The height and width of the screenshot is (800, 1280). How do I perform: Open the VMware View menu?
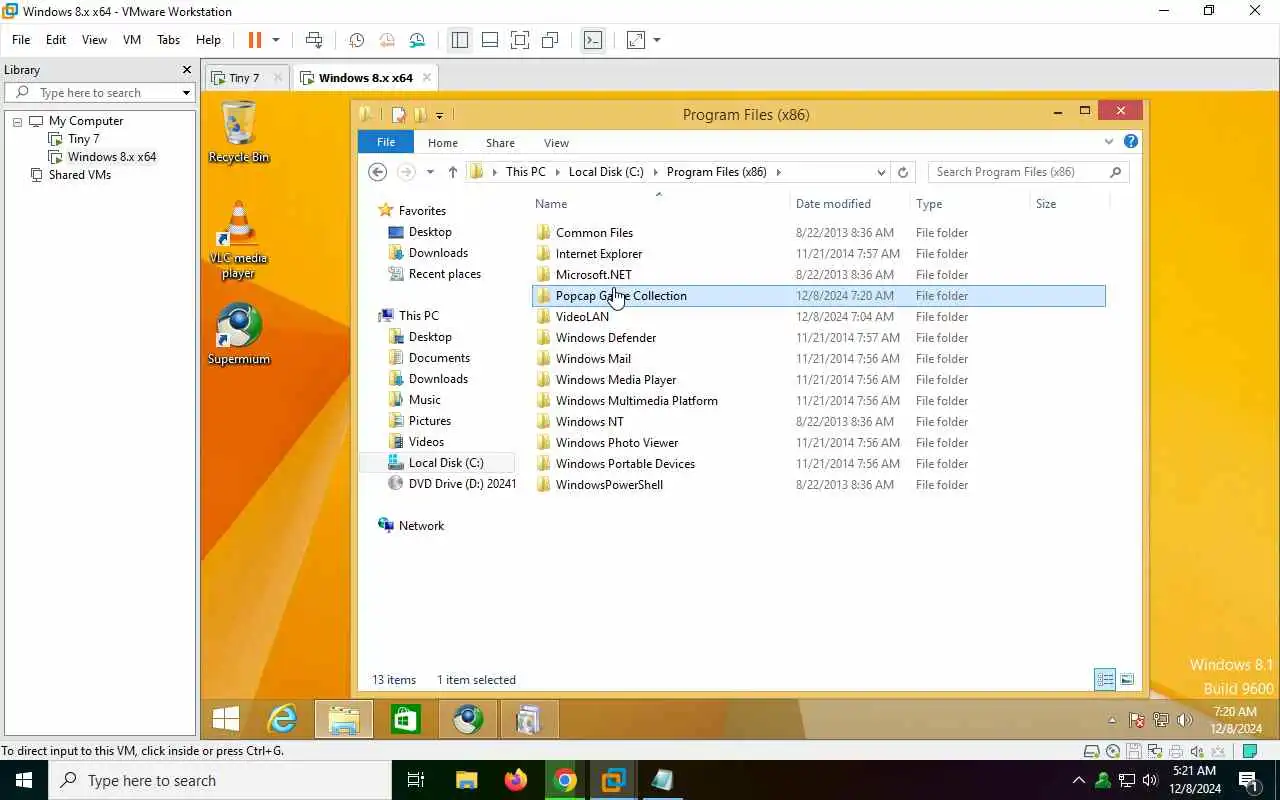pyautogui.click(x=94, y=40)
